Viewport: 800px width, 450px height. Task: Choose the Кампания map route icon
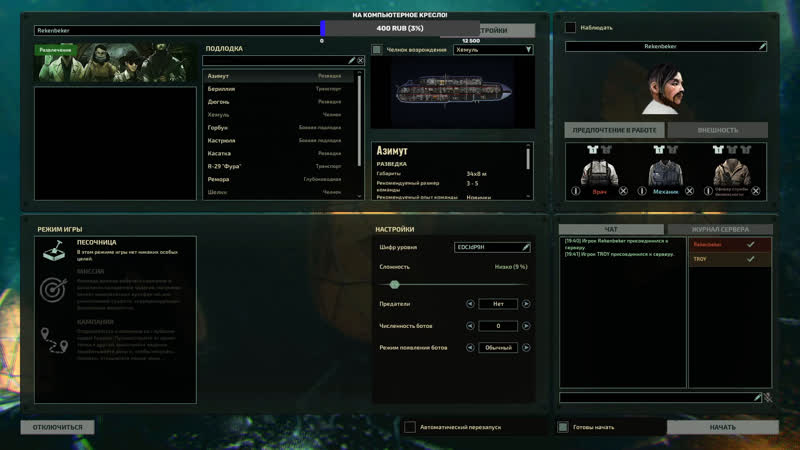click(54, 340)
